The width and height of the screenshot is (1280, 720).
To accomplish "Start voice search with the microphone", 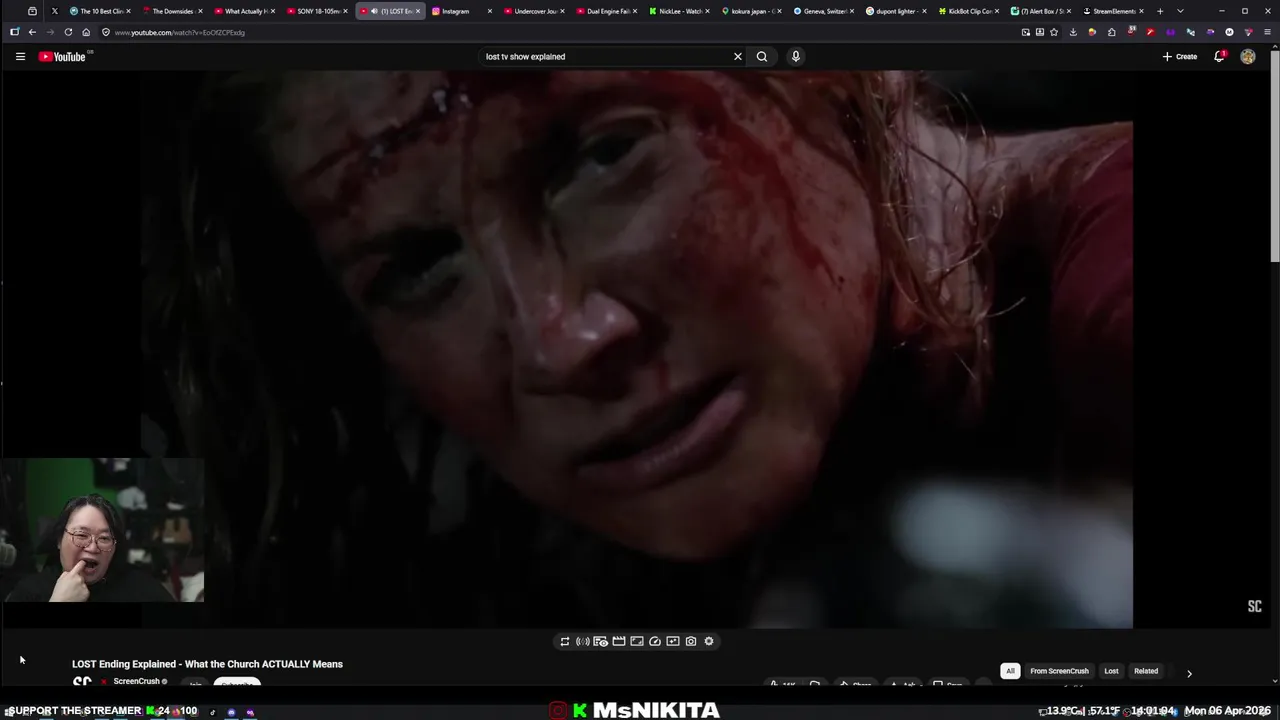I will pyautogui.click(x=796, y=57).
